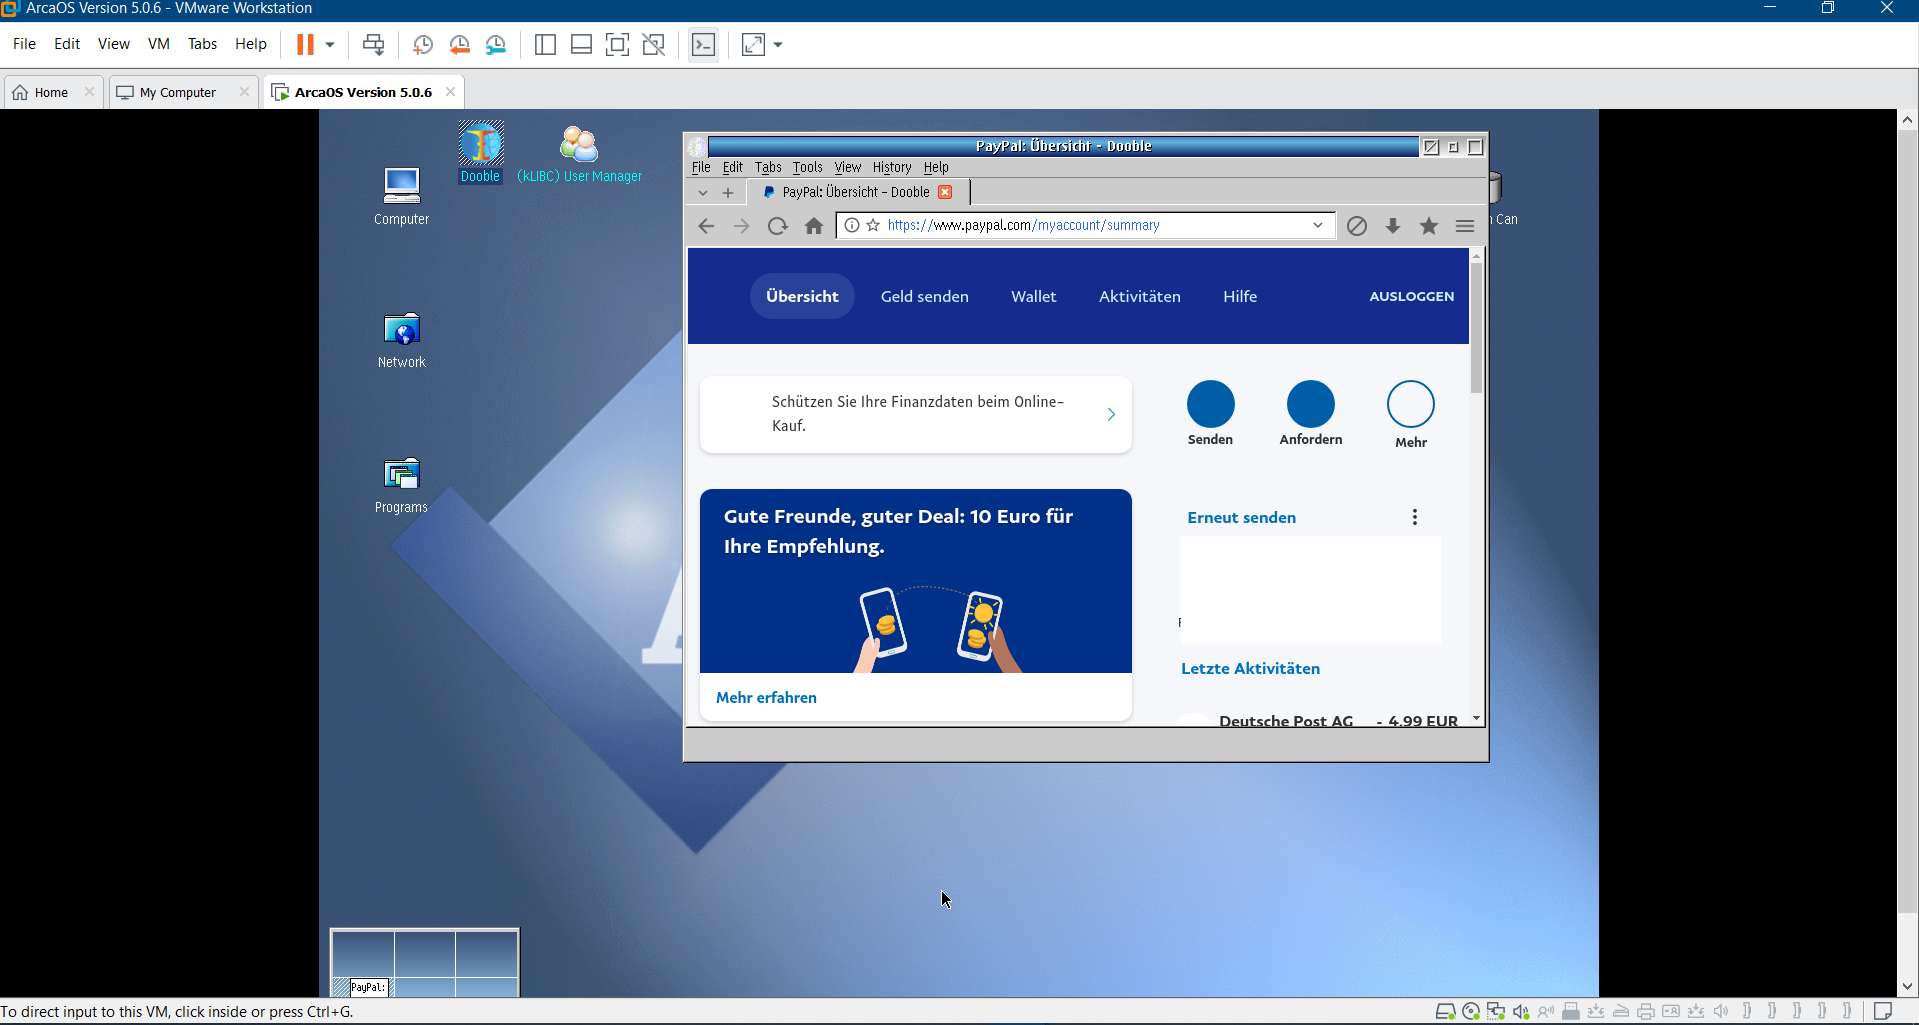Open Dooble hamburger menu

point(1465,226)
